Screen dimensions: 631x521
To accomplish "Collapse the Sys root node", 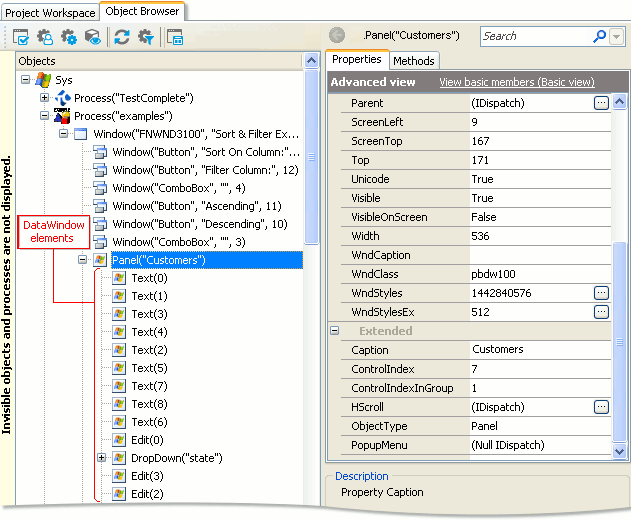I will [x=26, y=80].
